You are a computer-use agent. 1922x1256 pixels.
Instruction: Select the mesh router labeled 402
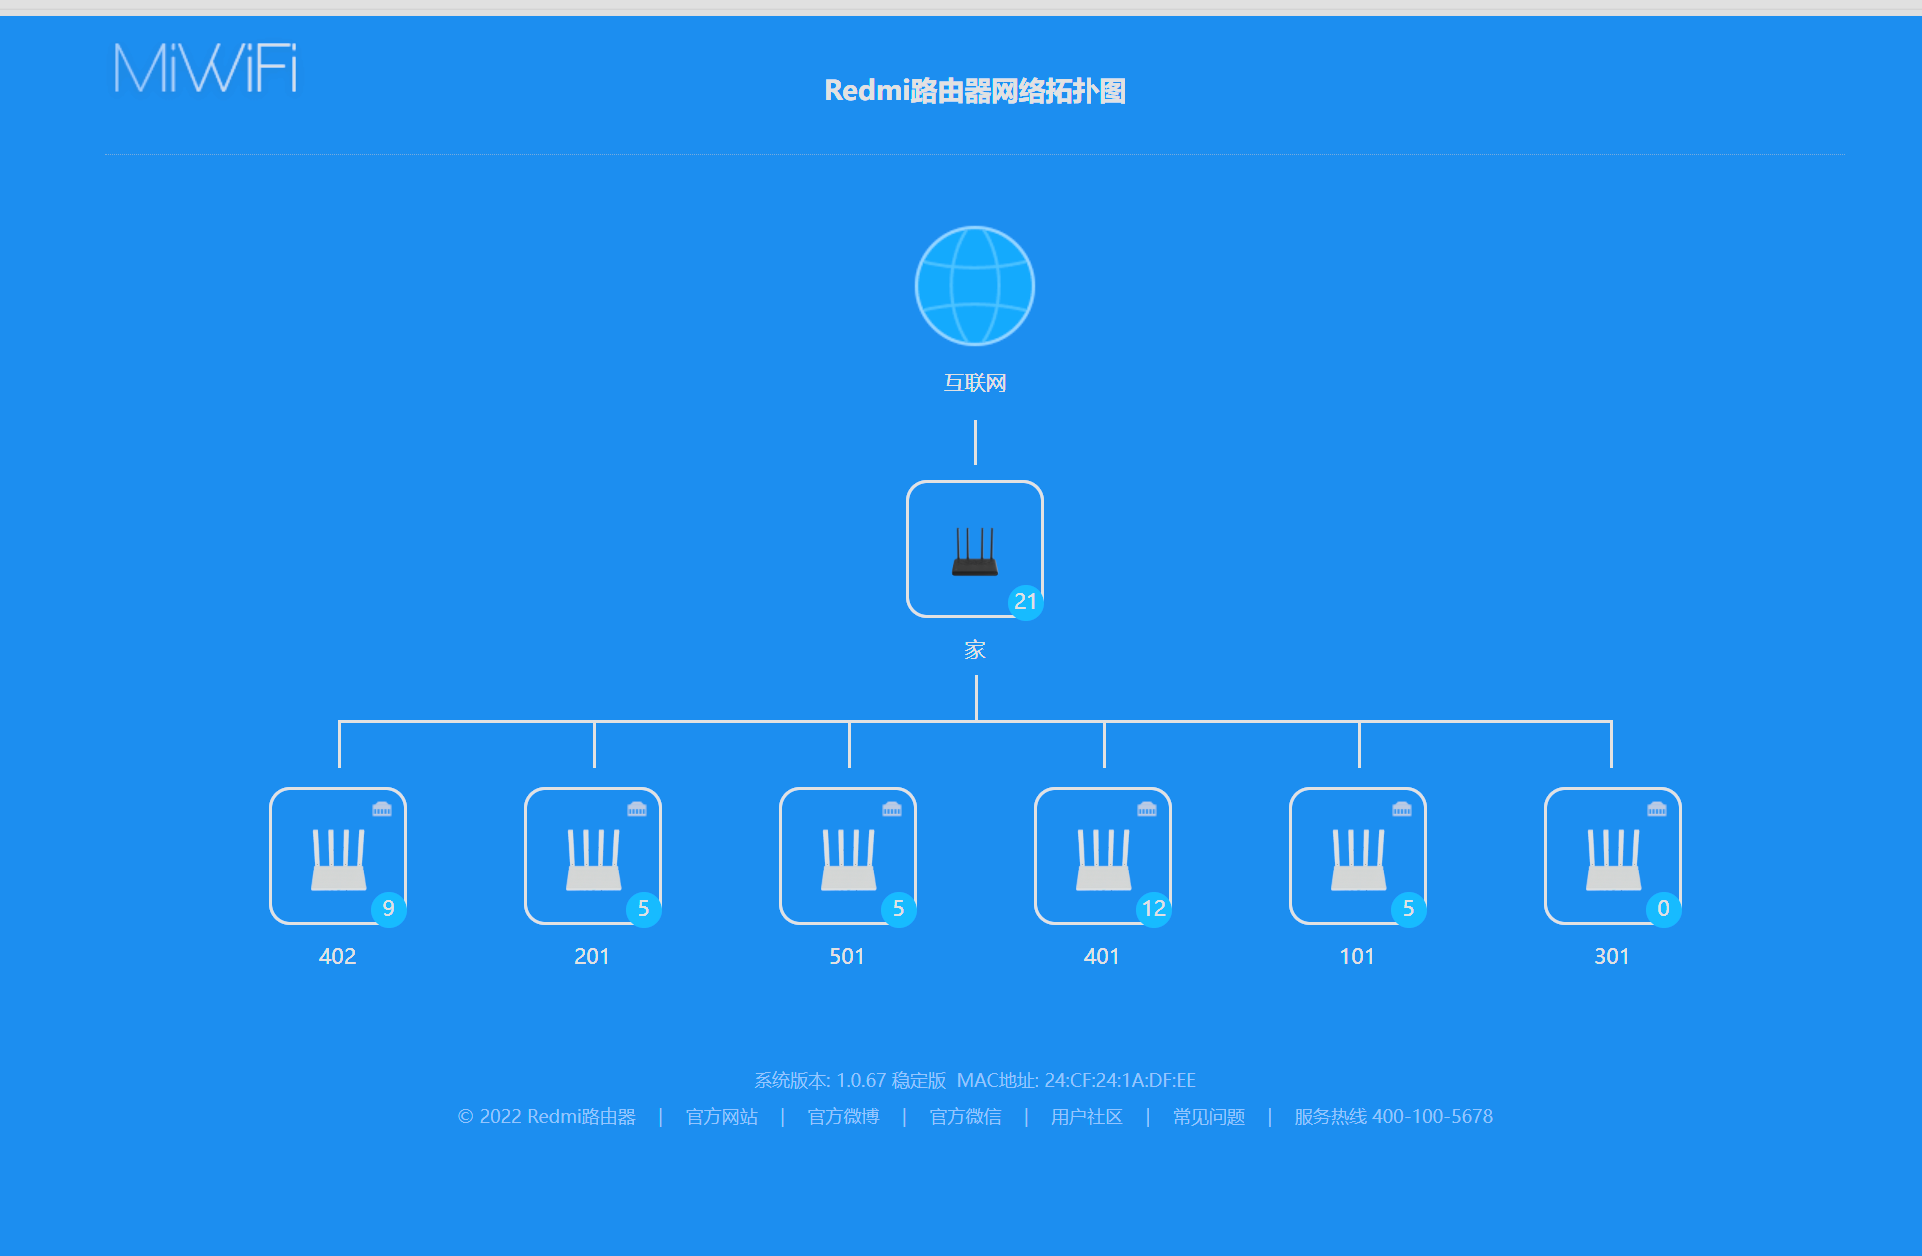coord(338,857)
